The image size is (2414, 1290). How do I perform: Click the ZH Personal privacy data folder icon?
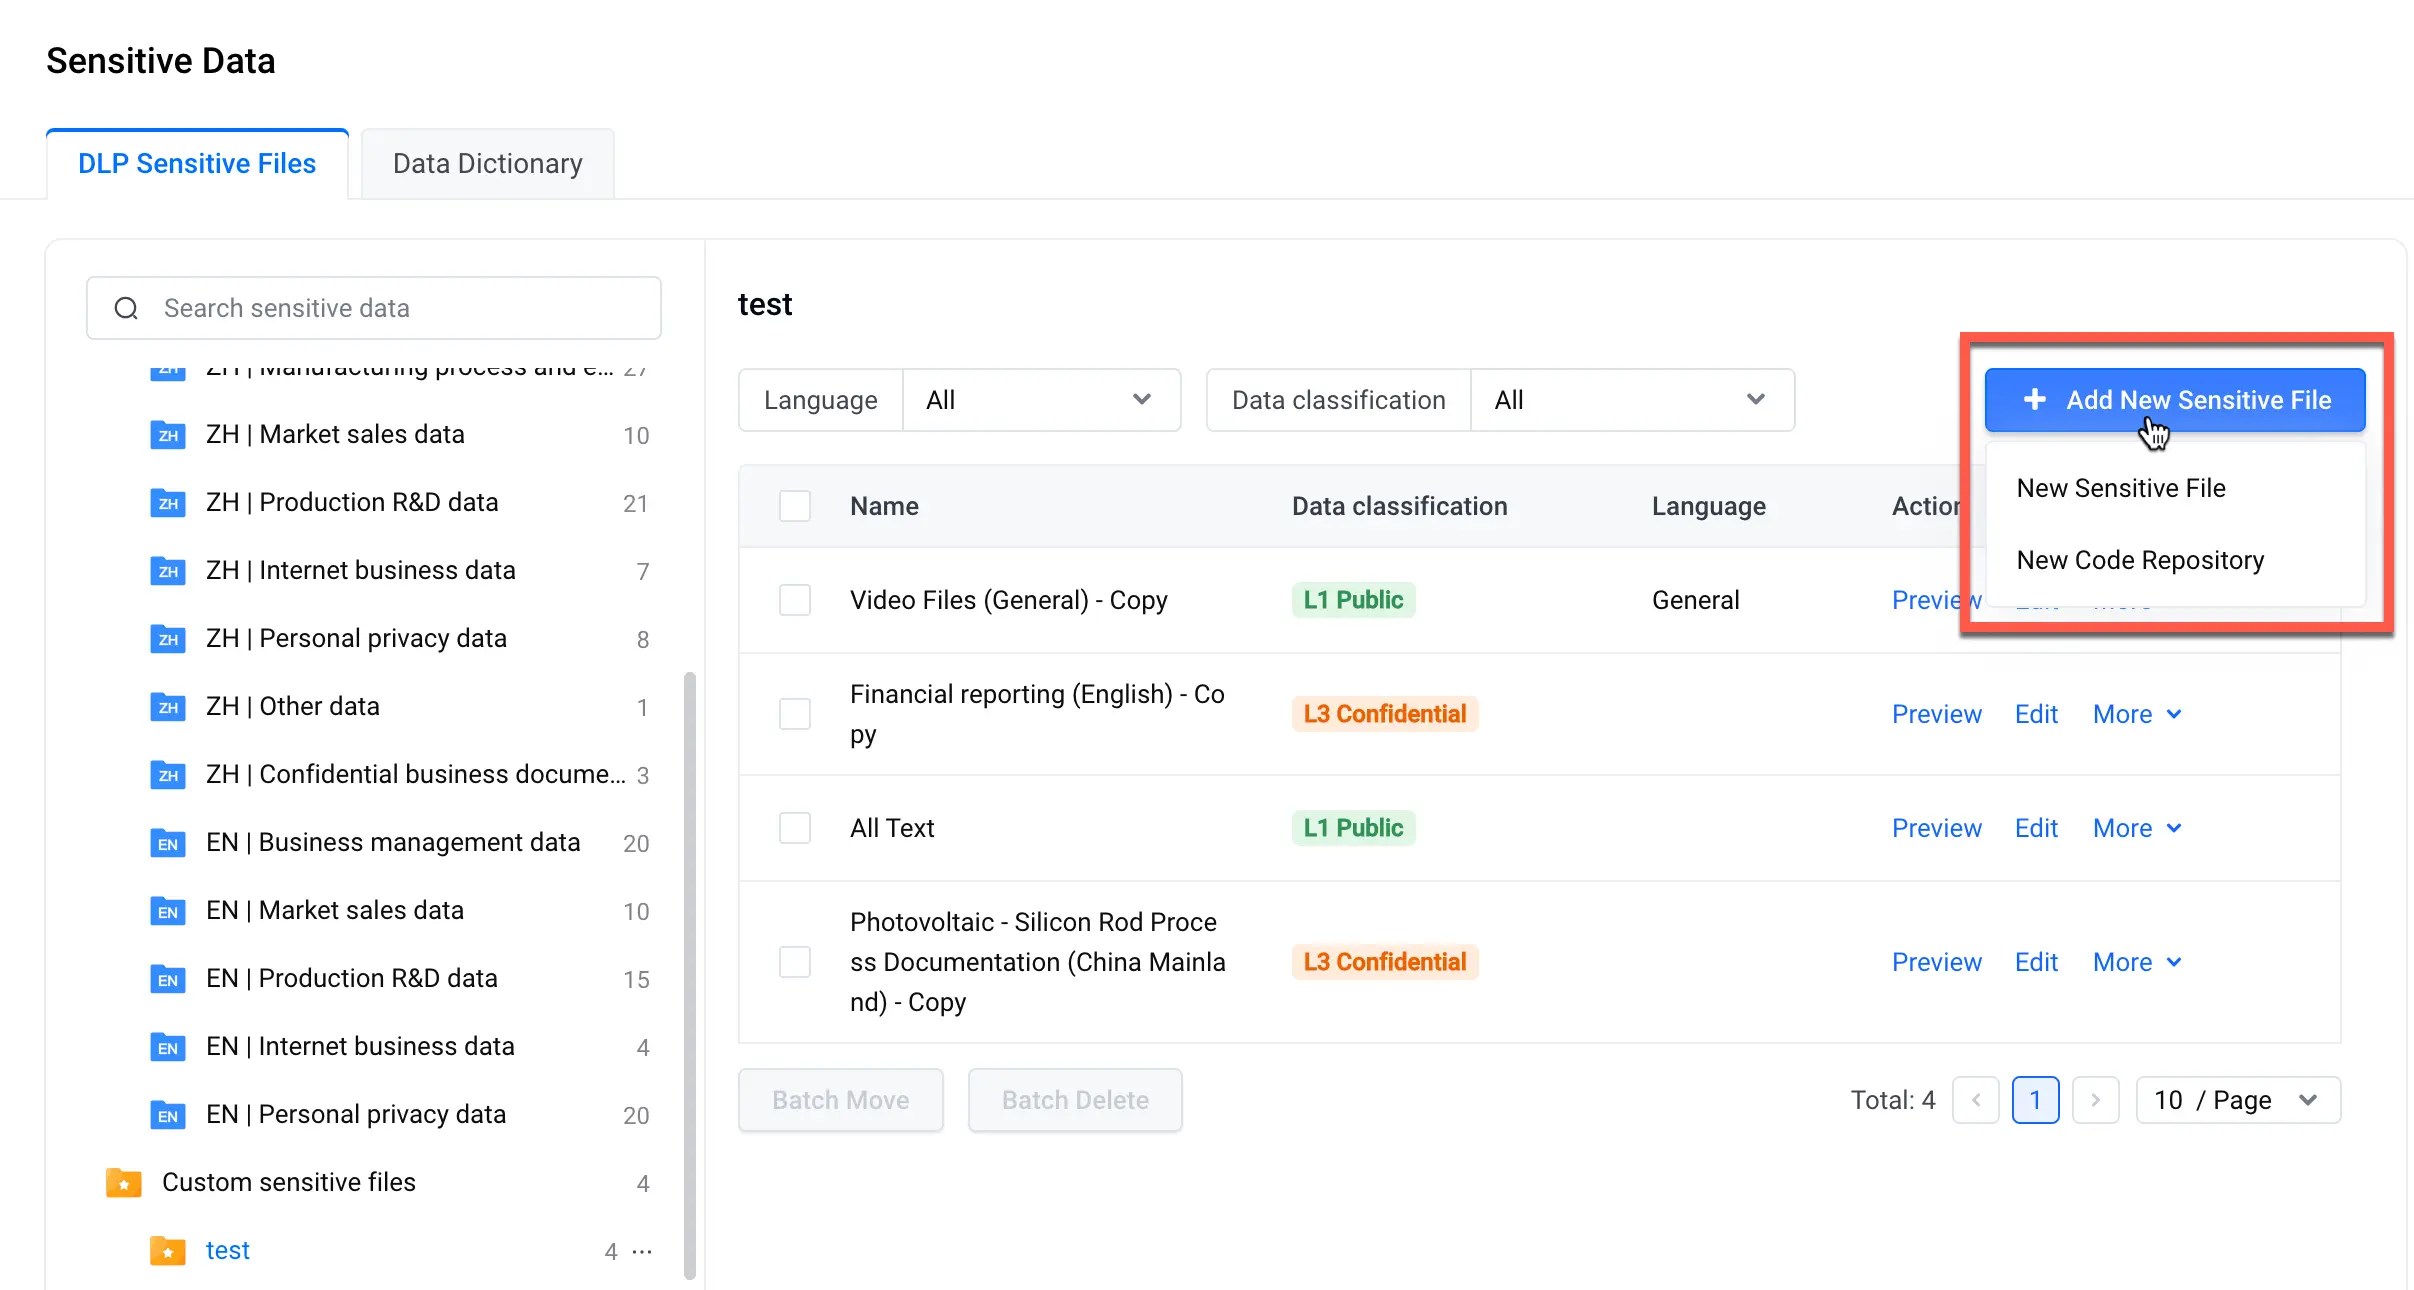(x=168, y=639)
